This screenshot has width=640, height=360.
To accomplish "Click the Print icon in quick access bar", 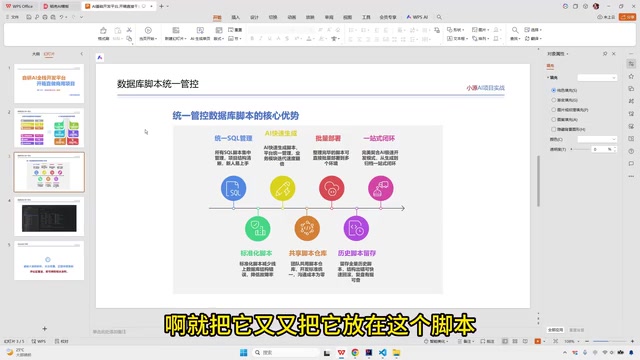I will tap(45, 17).
